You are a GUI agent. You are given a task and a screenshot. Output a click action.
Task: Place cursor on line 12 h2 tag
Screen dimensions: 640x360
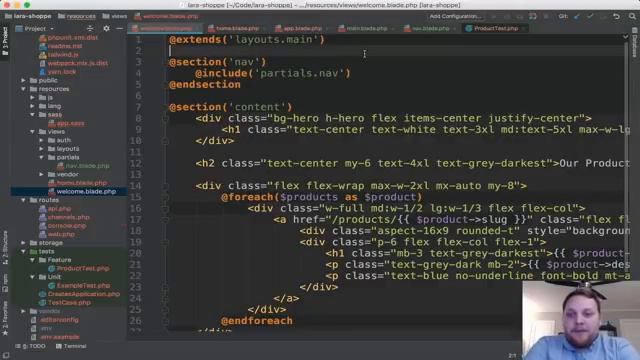tap(205, 164)
